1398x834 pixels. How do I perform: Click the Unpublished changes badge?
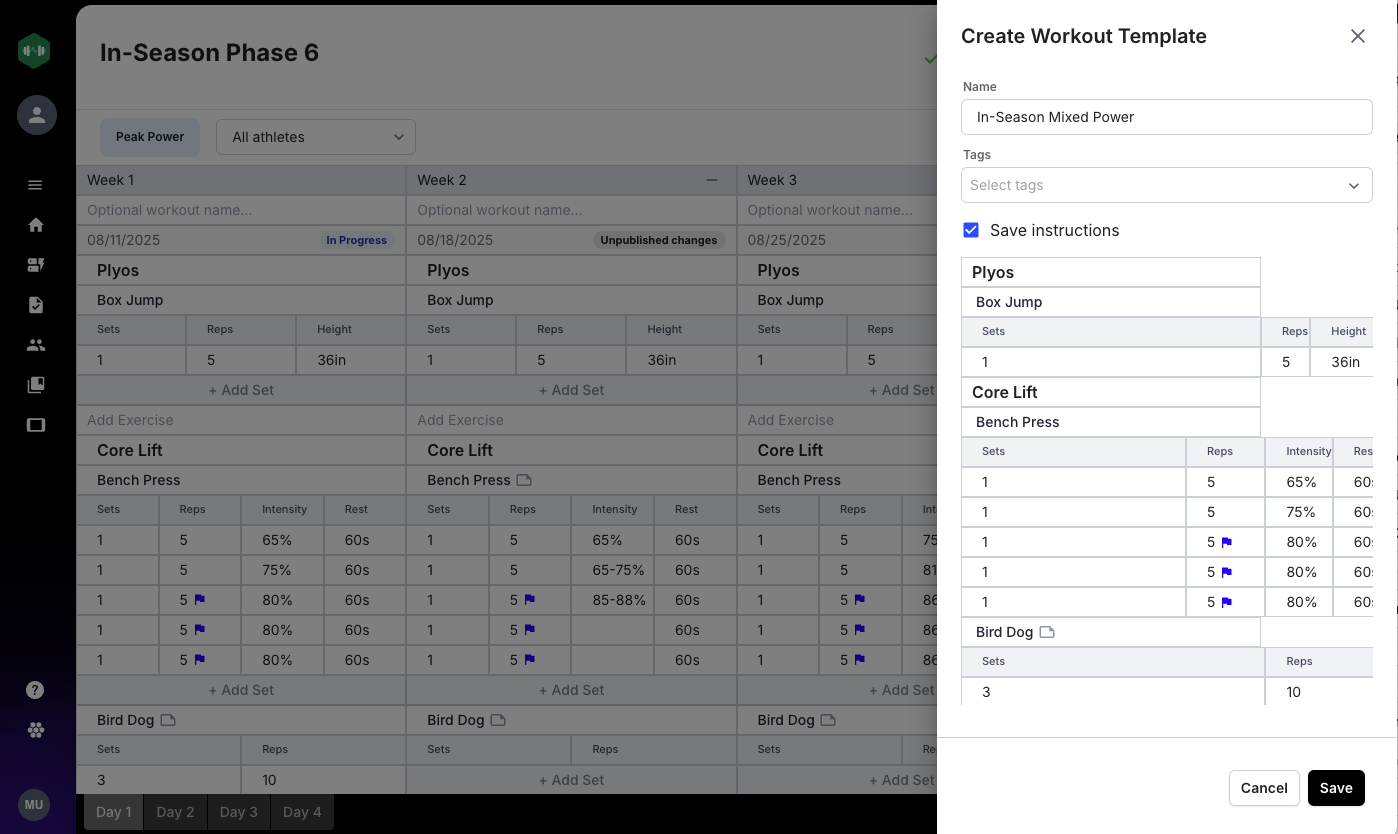pyautogui.click(x=659, y=240)
